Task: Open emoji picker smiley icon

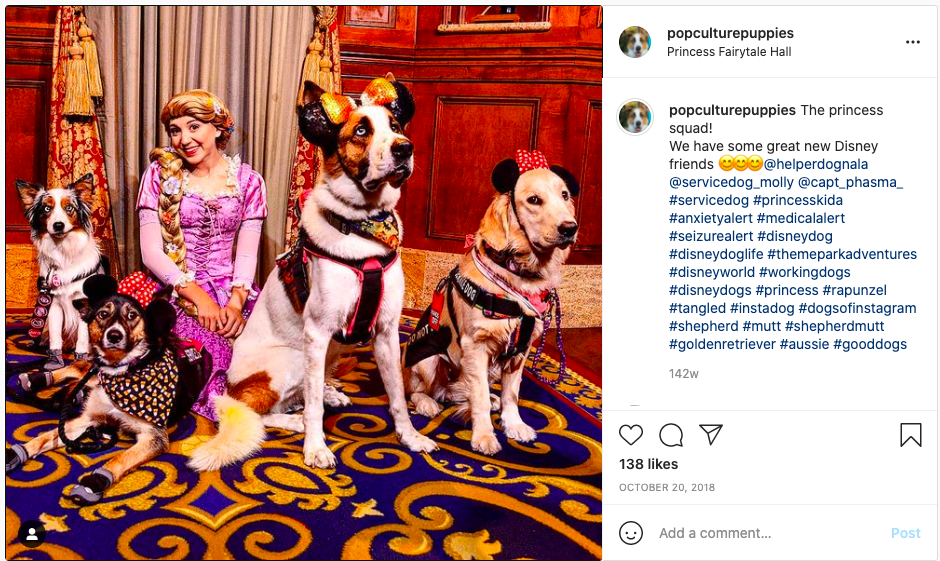Action: pos(631,533)
